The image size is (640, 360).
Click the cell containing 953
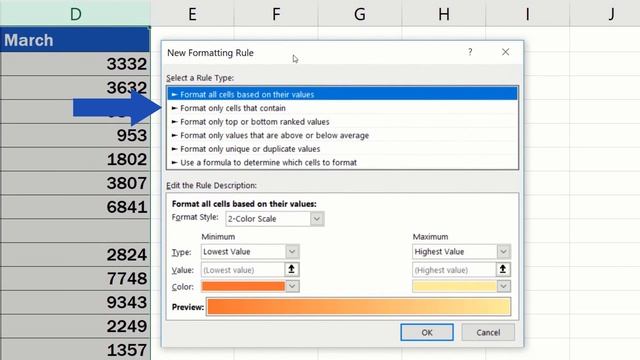(75, 136)
